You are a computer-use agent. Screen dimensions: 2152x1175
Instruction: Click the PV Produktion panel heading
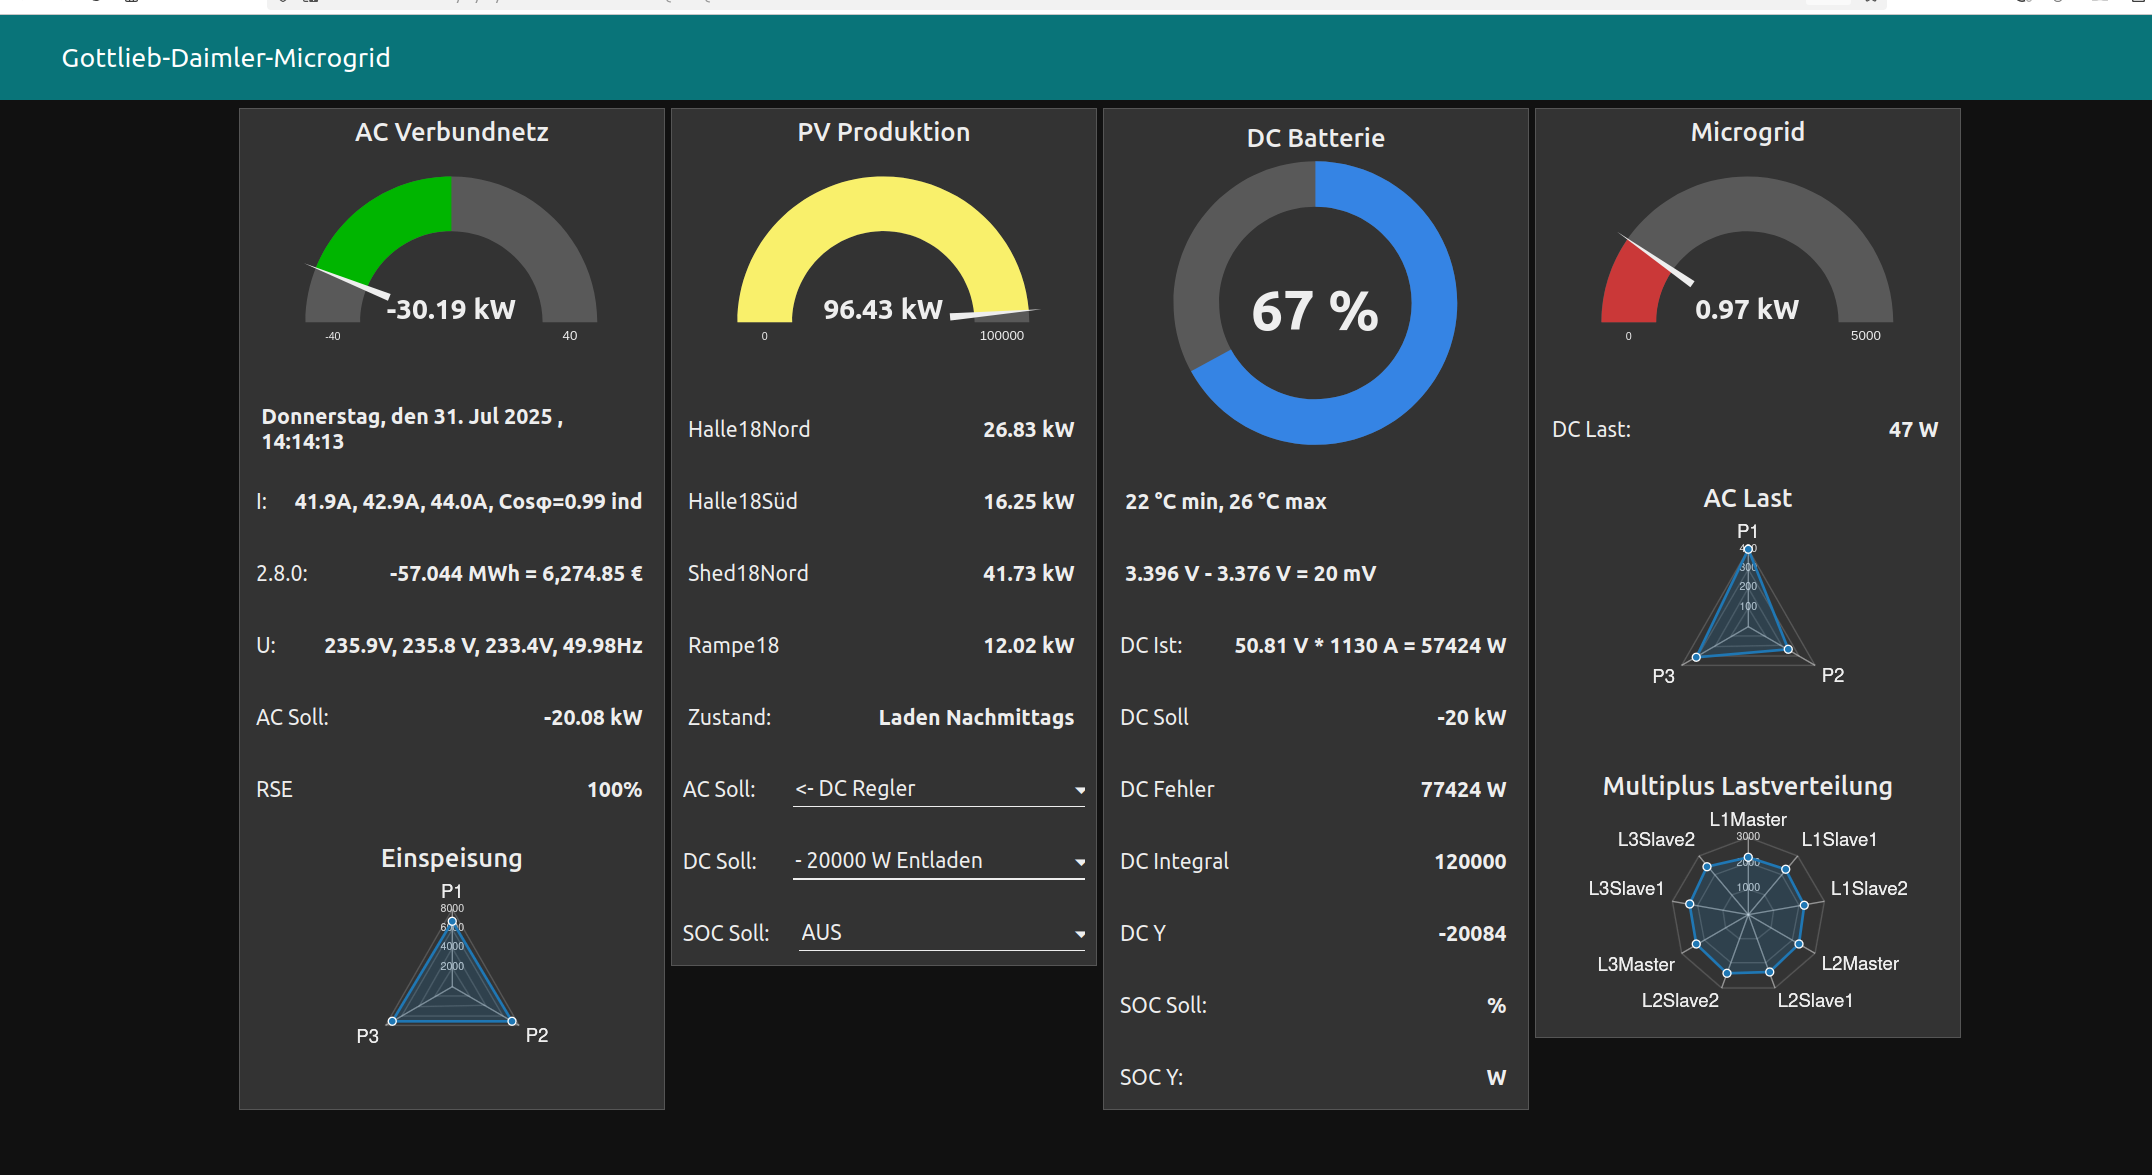click(x=883, y=132)
